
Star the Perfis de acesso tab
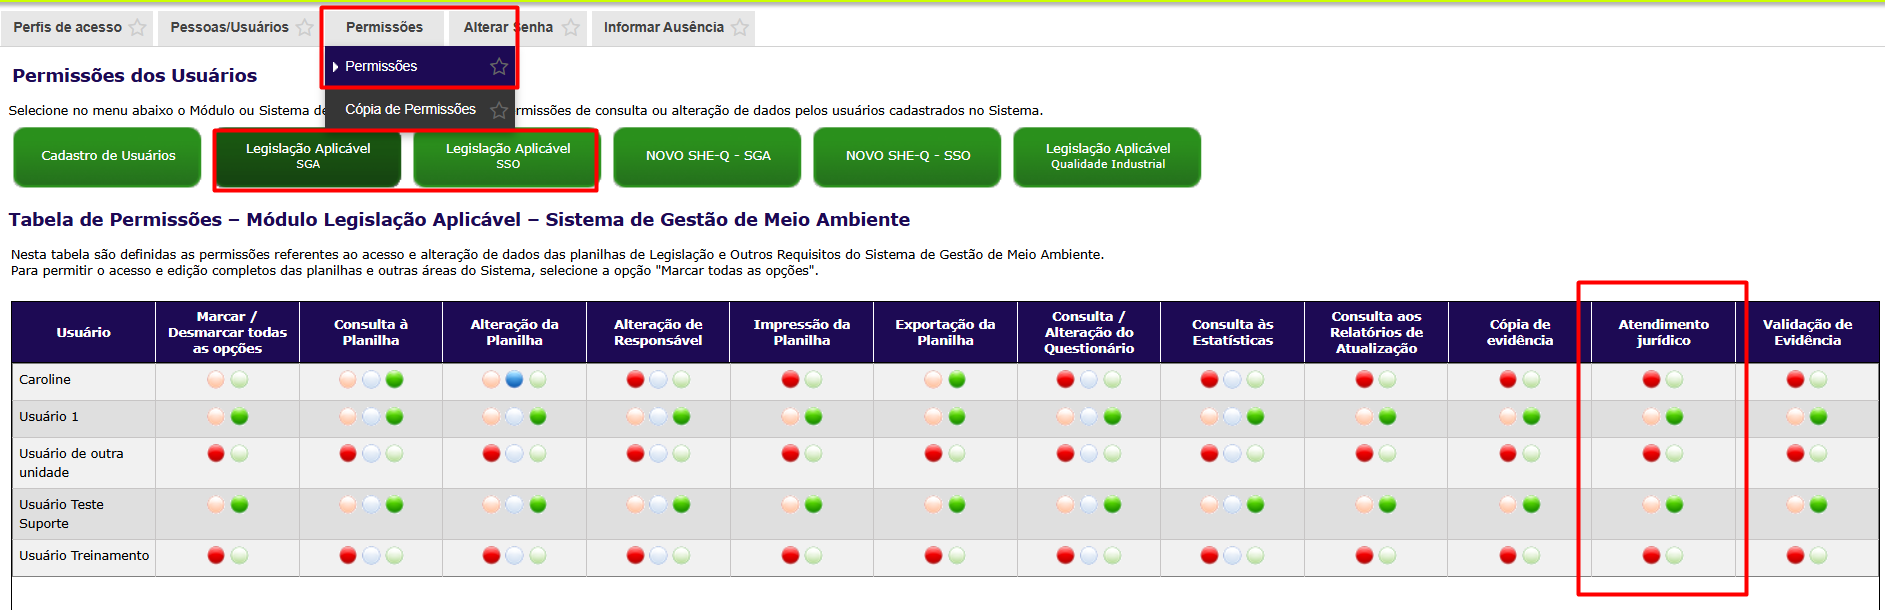[x=138, y=28]
